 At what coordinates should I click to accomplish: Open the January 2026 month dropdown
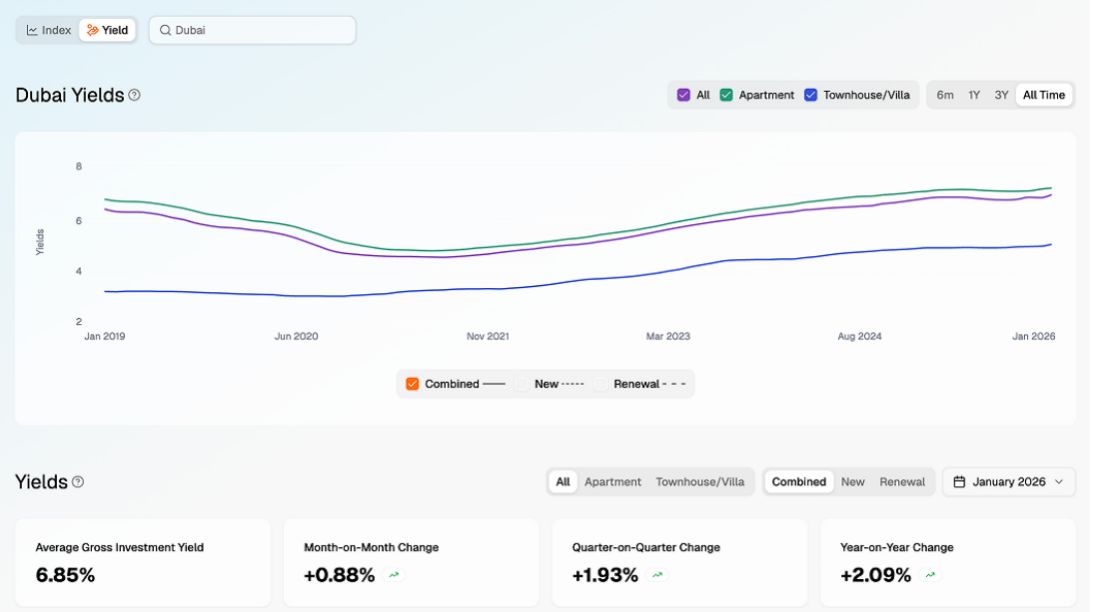pos(1009,482)
